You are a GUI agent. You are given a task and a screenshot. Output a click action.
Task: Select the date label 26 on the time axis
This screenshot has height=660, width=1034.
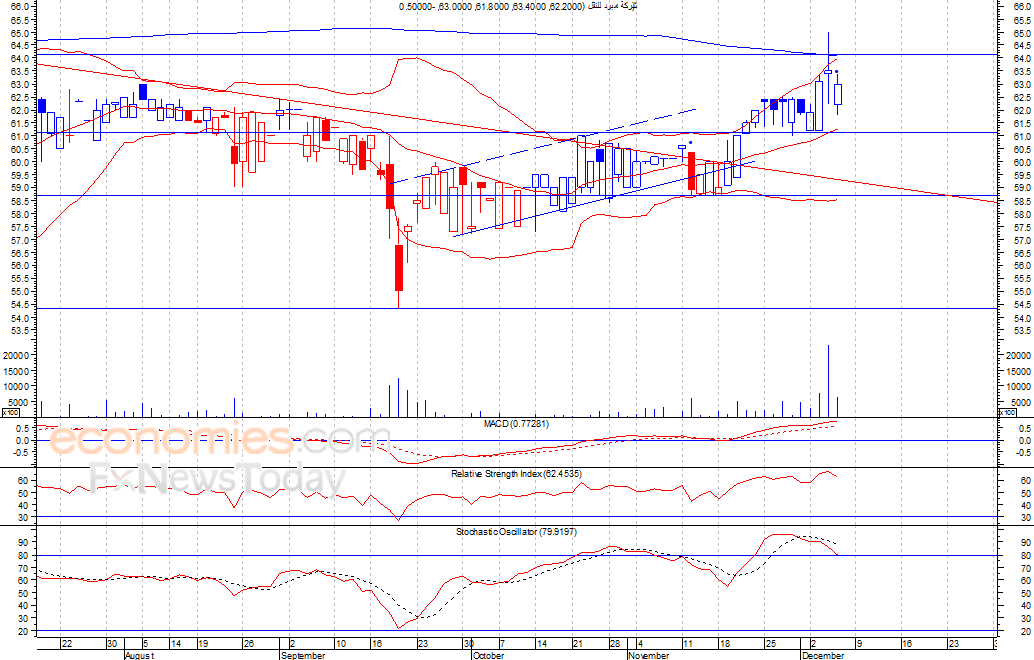248,644
